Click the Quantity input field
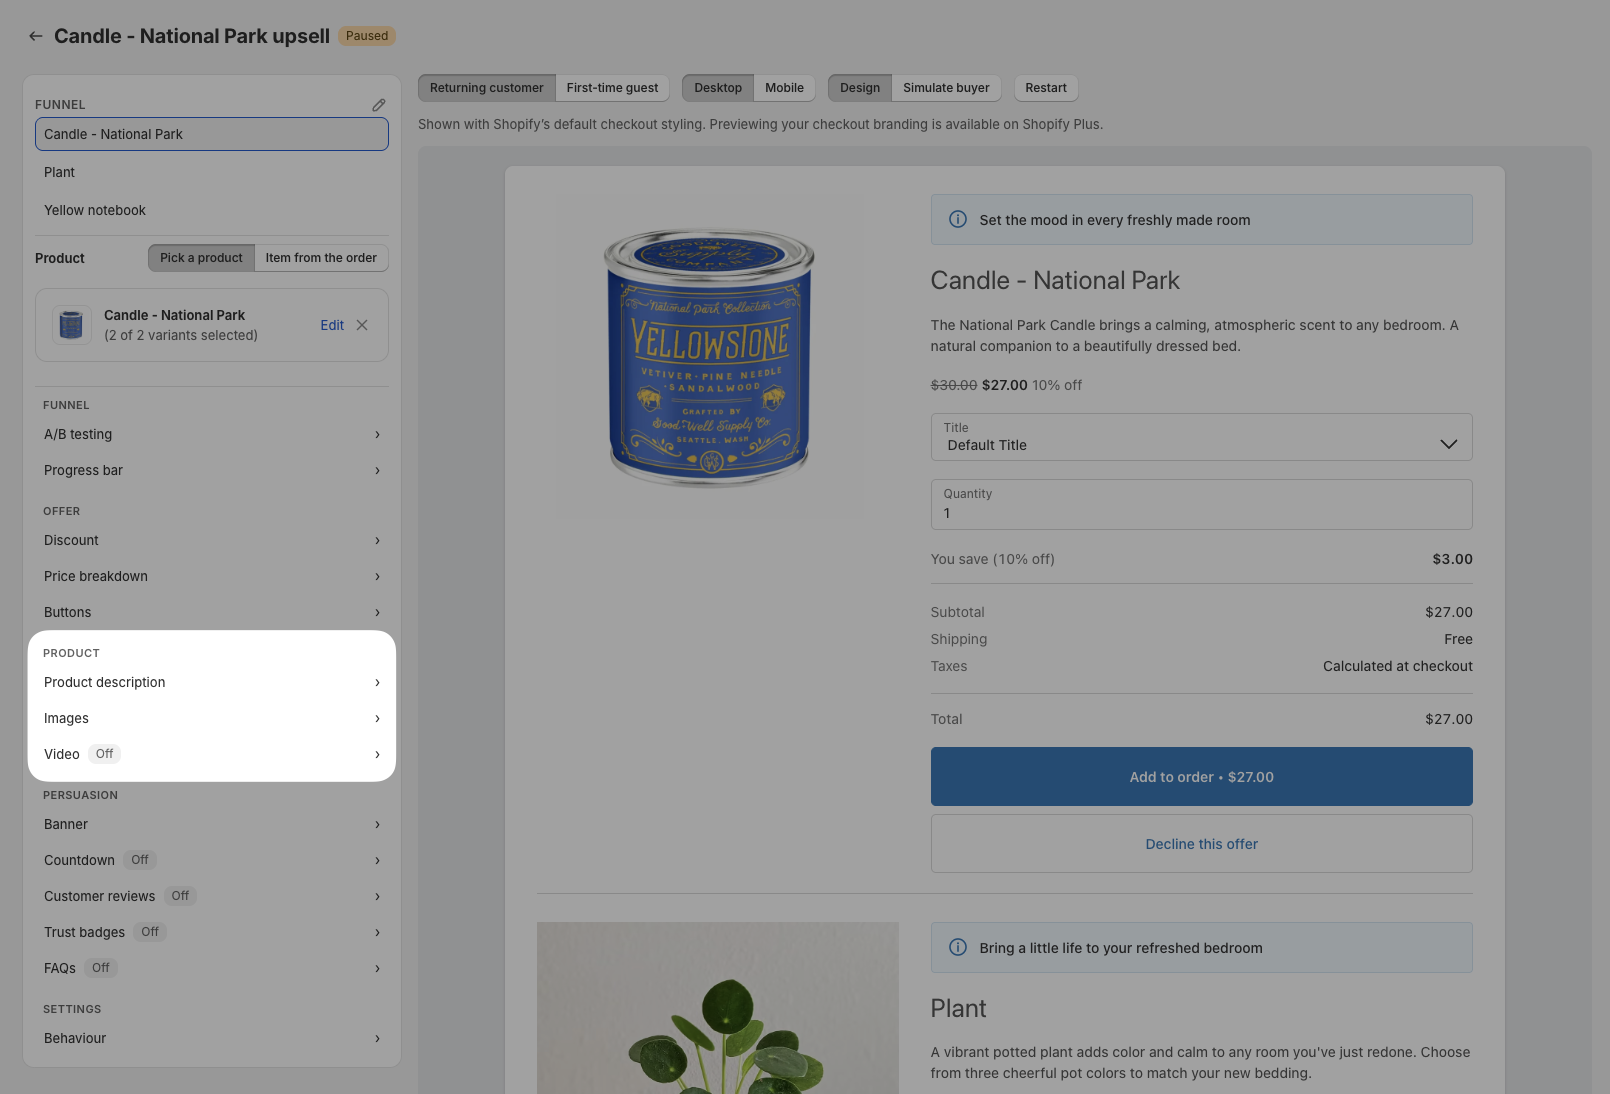Viewport: 1610px width, 1094px height. click(1201, 504)
